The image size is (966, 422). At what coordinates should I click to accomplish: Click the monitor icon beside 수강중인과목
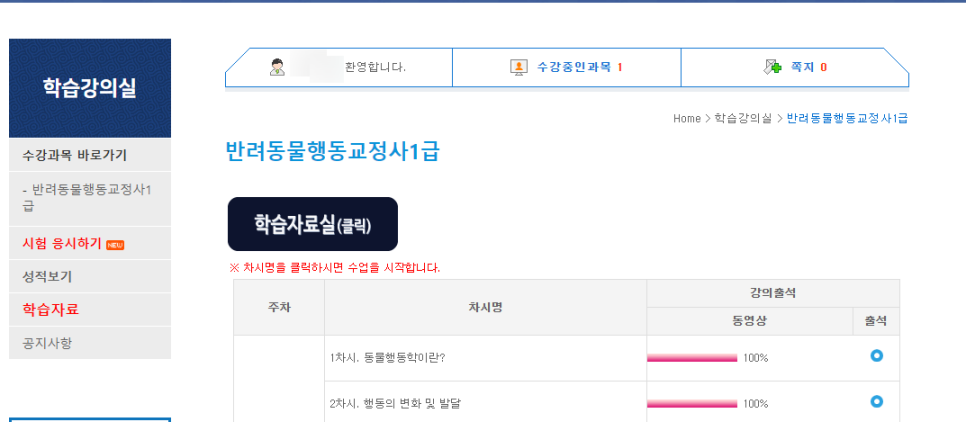pos(519,67)
